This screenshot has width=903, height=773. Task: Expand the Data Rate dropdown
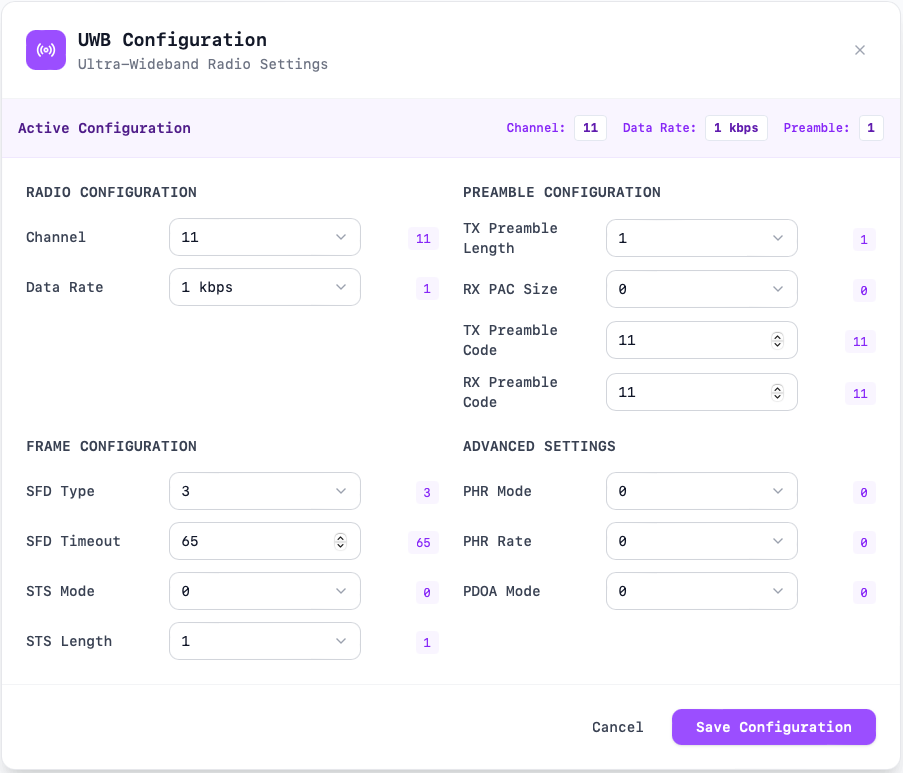tap(264, 287)
